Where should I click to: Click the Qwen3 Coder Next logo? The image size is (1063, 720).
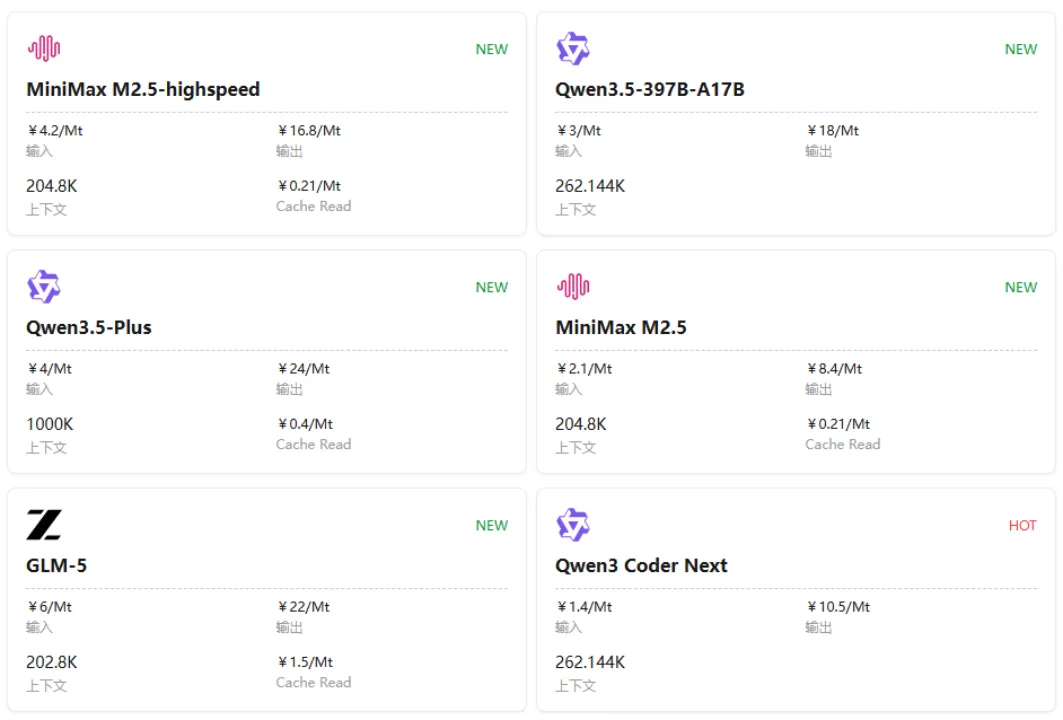click(x=573, y=525)
